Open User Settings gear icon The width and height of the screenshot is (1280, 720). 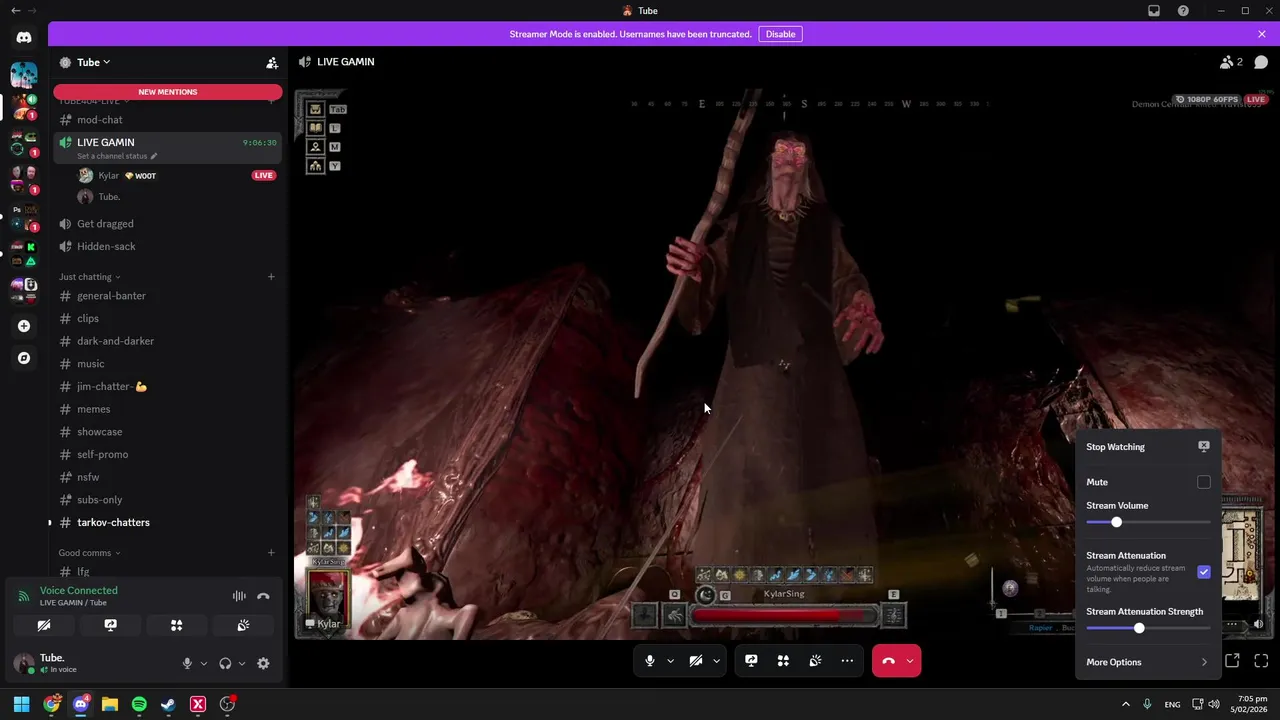pos(263,663)
